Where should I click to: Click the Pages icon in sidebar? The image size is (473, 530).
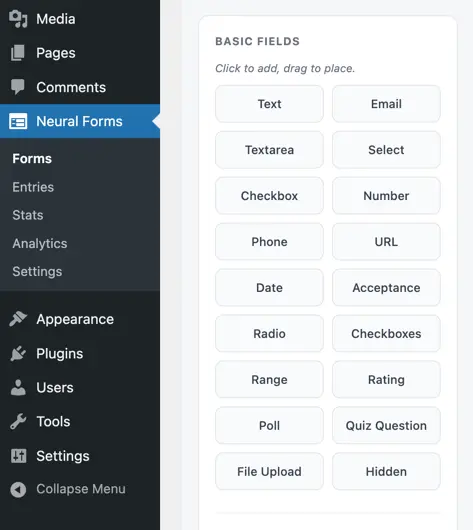pyautogui.click(x=18, y=53)
